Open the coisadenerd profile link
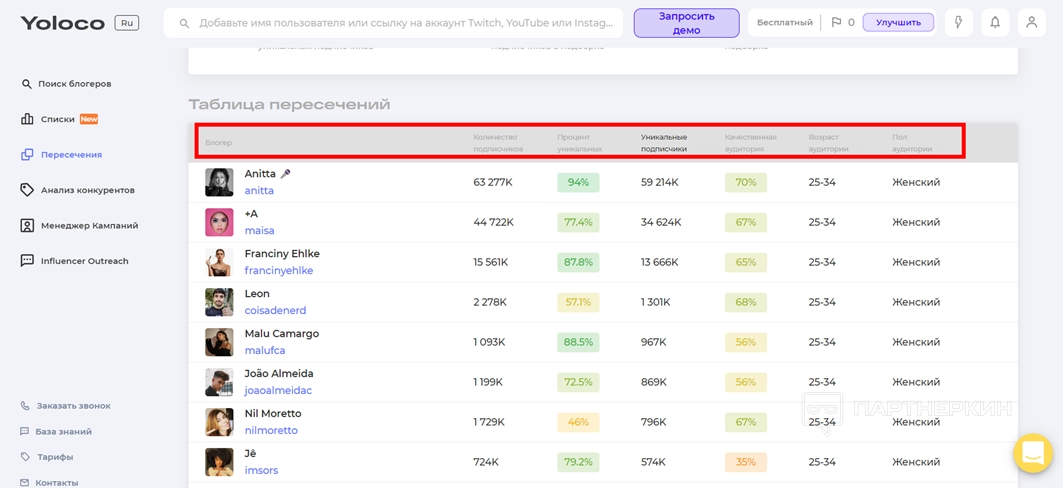Image resolution: width=1063 pixels, height=488 pixels. coord(275,311)
